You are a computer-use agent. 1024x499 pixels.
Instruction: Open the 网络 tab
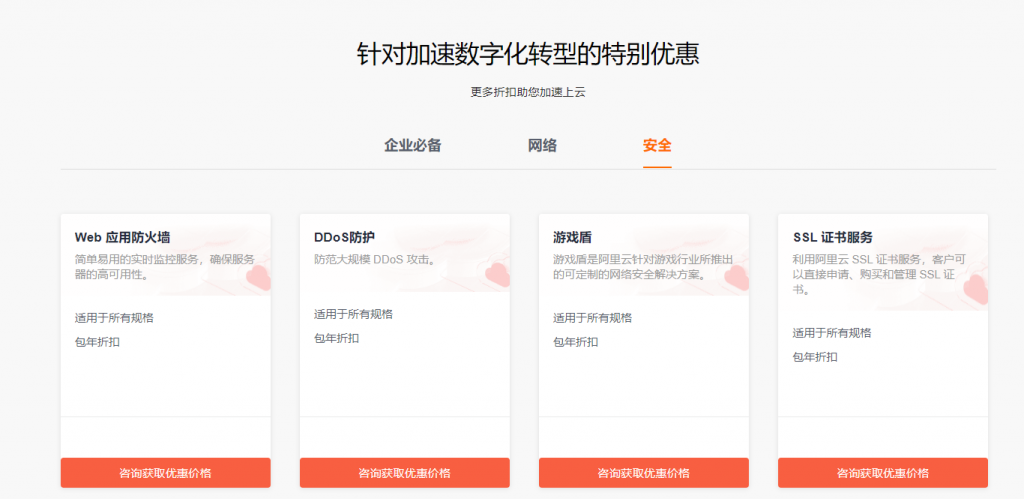click(x=542, y=145)
